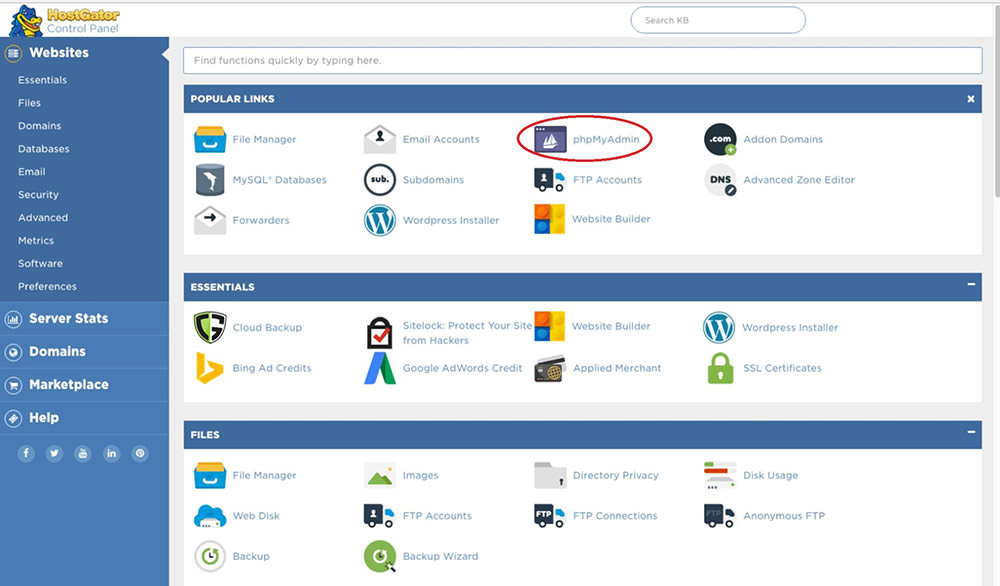
Task: Click the LinkedIn icon in sidebar
Action: click(112, 453)
